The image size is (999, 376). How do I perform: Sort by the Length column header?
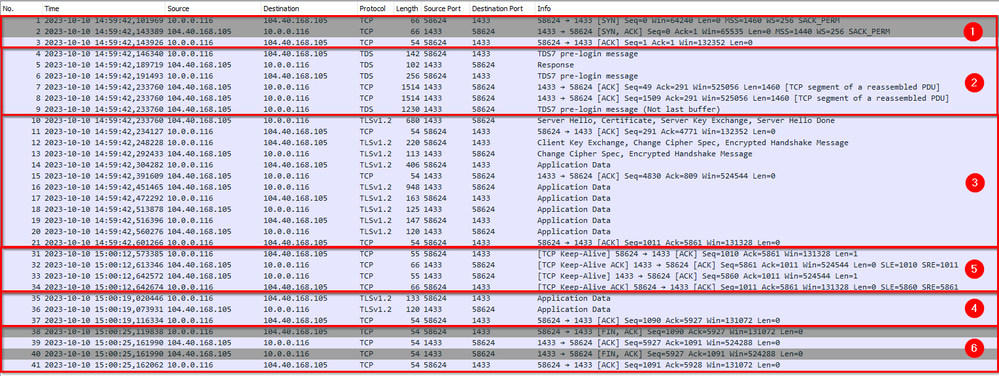[407, 9]
